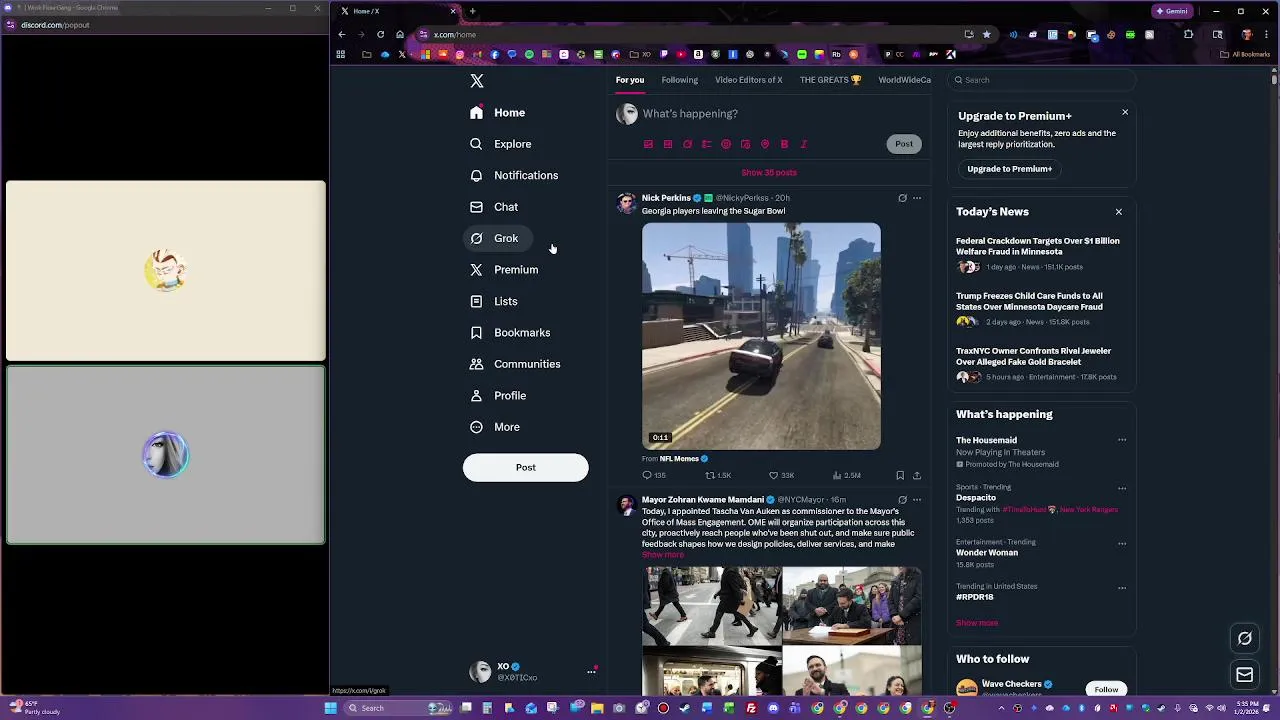Click Show more on the Mamdani post

coord(662,555)
